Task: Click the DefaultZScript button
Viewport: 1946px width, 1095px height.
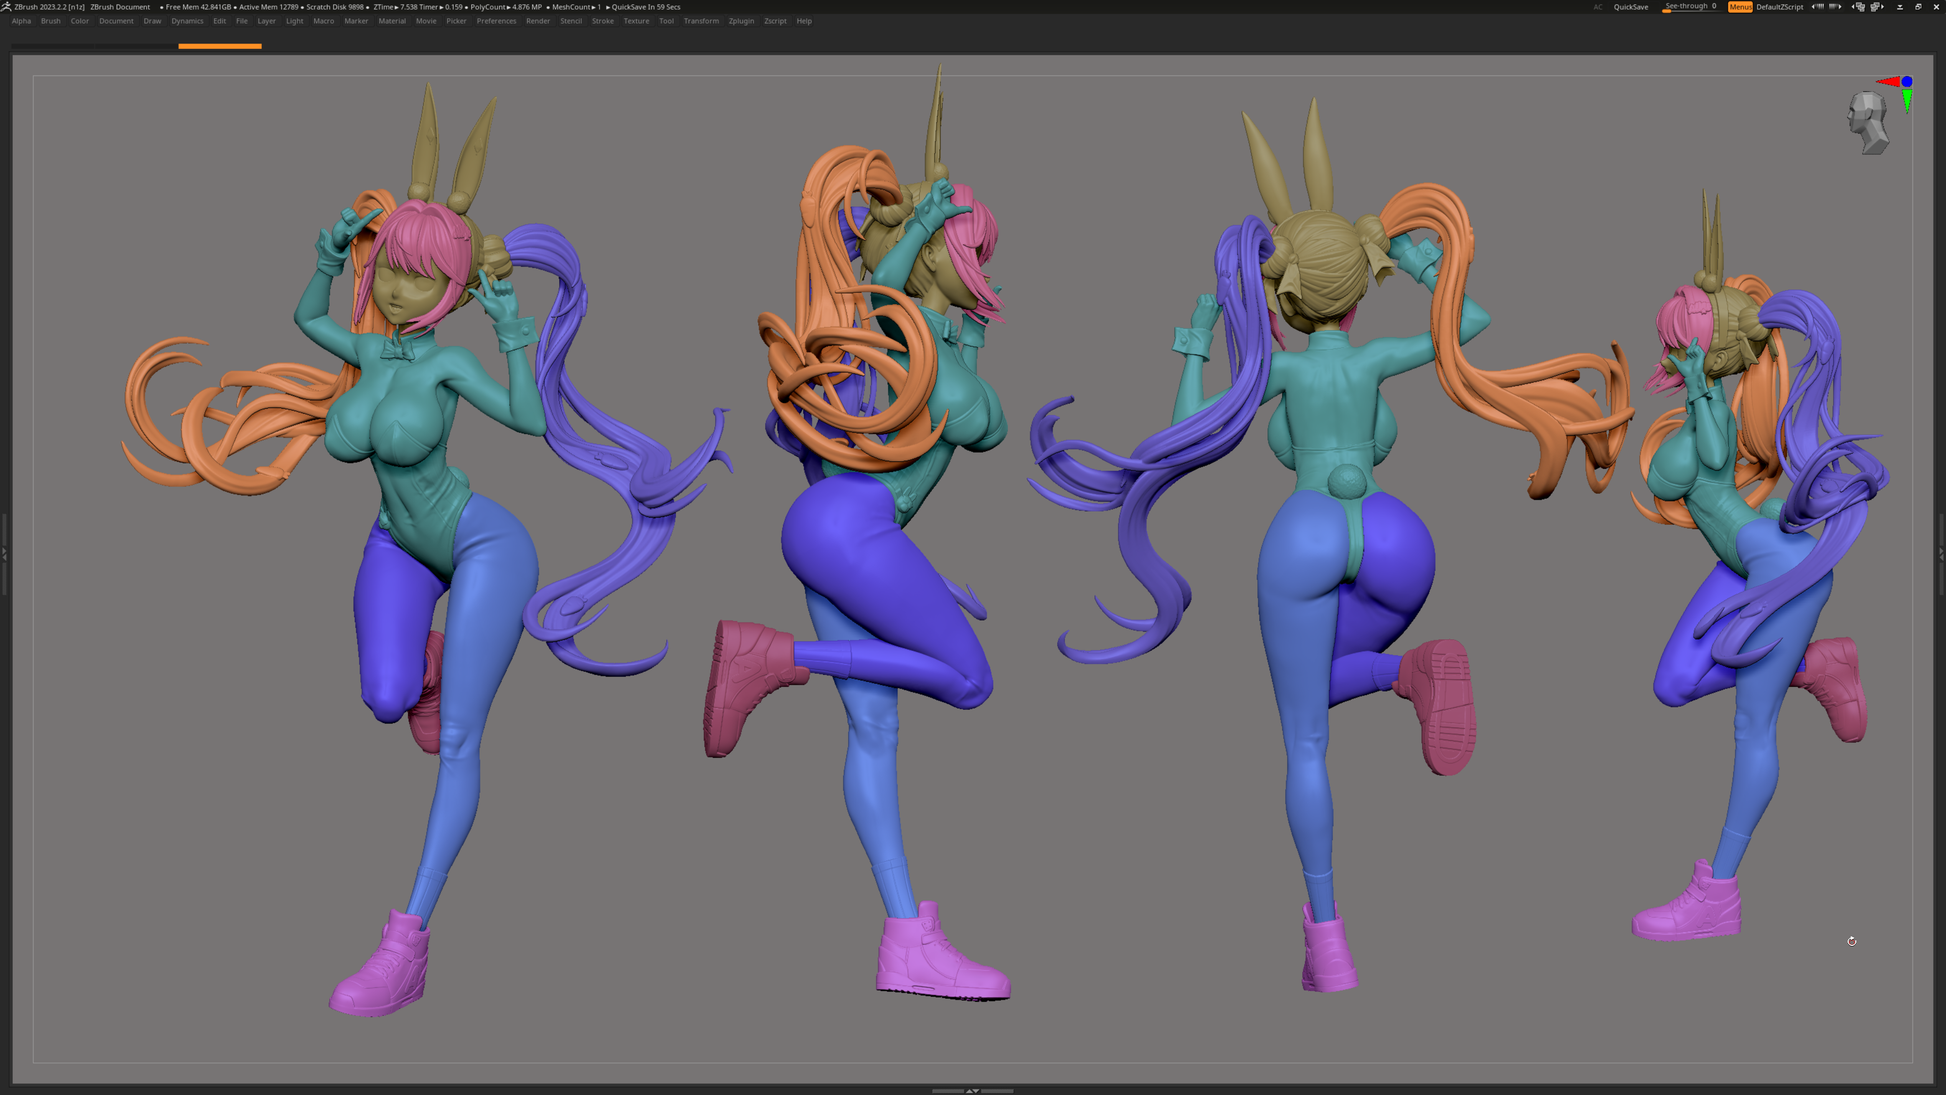Action: [x=1780, y=7]
